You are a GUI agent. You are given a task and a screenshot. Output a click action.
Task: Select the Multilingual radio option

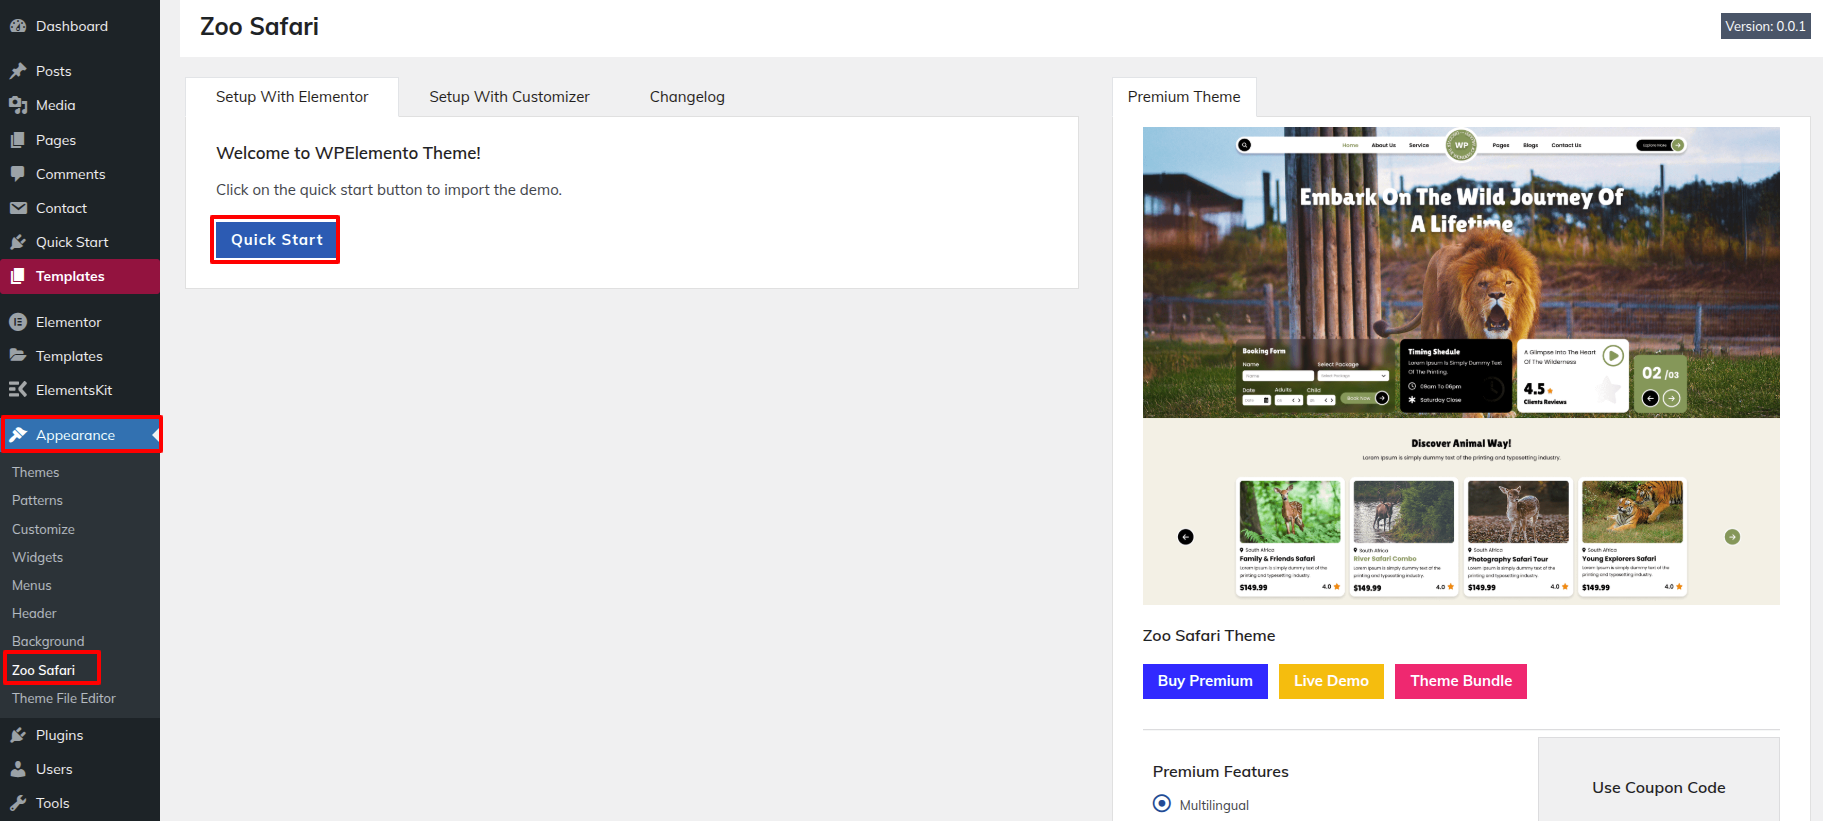(x=1161, y=804)
